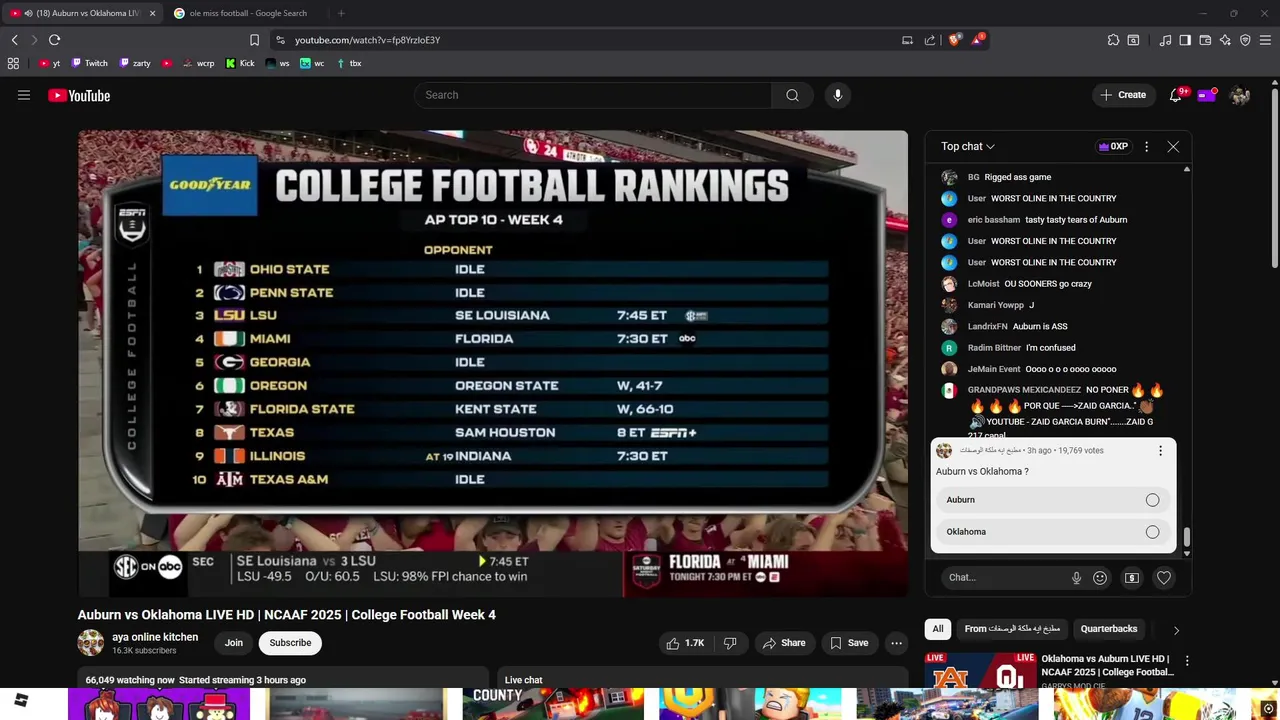
Task: Open the YouTube notifications bell
Action: point(1176,95)
